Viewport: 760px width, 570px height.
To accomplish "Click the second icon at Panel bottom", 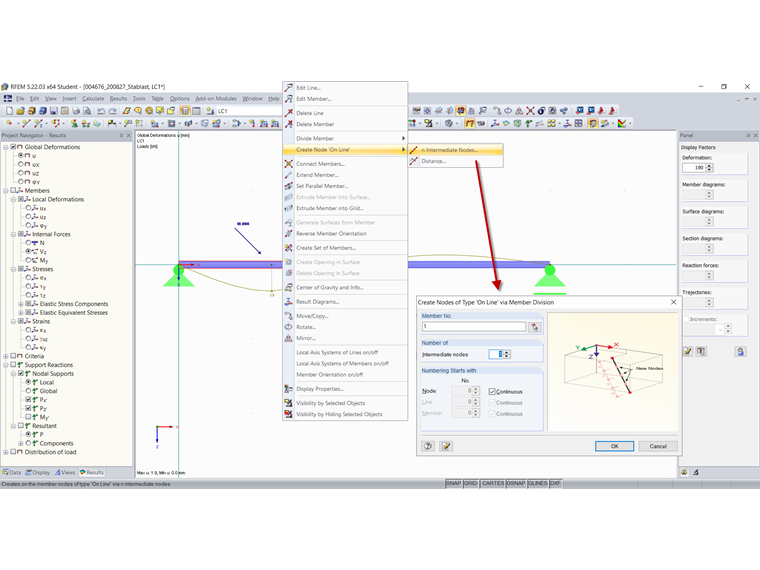I will click(x=696, y=472).
